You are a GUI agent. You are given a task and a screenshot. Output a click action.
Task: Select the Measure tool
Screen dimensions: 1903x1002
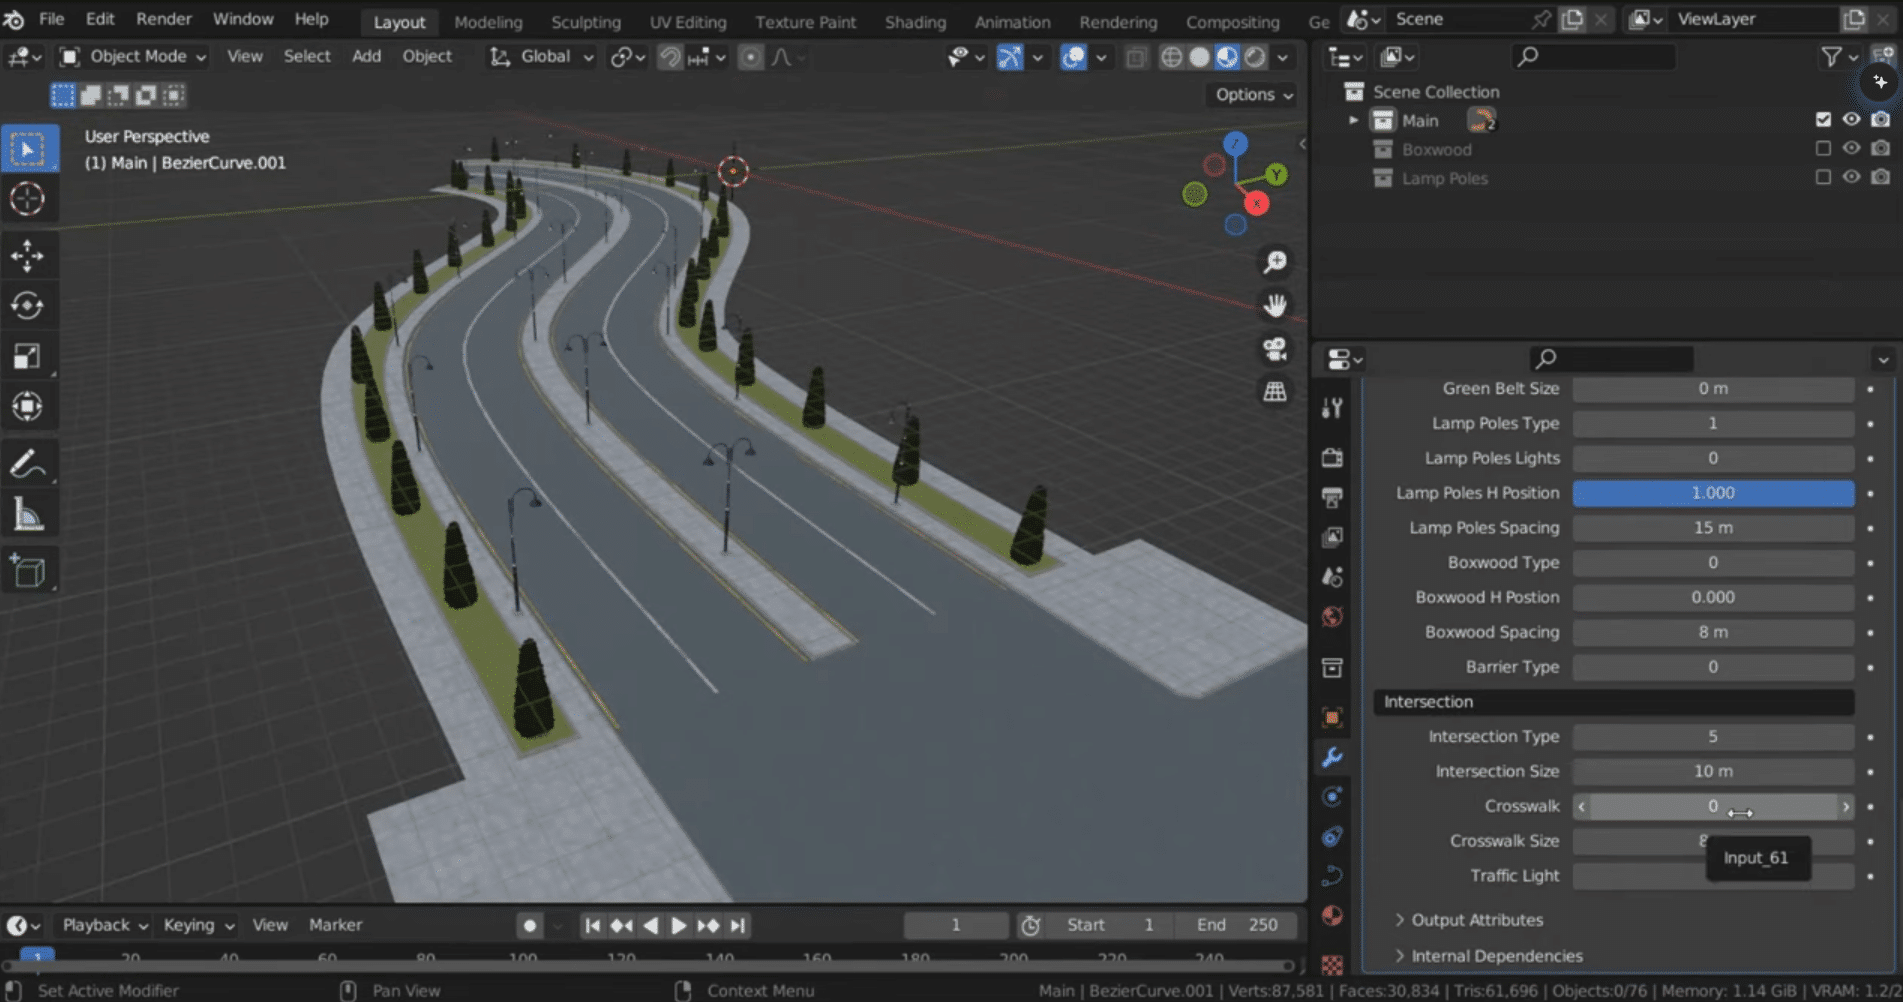tap(27, 516)
